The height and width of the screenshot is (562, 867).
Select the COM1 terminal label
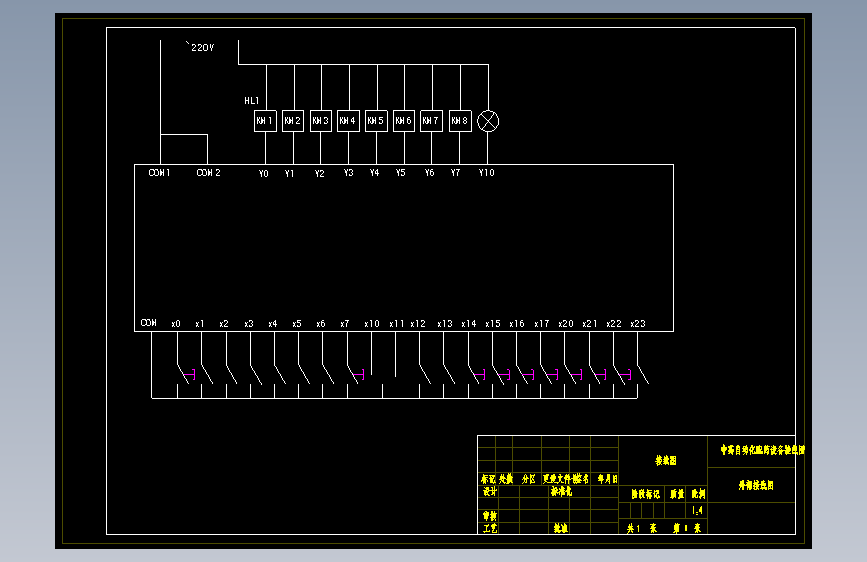(x=159, y=173)
